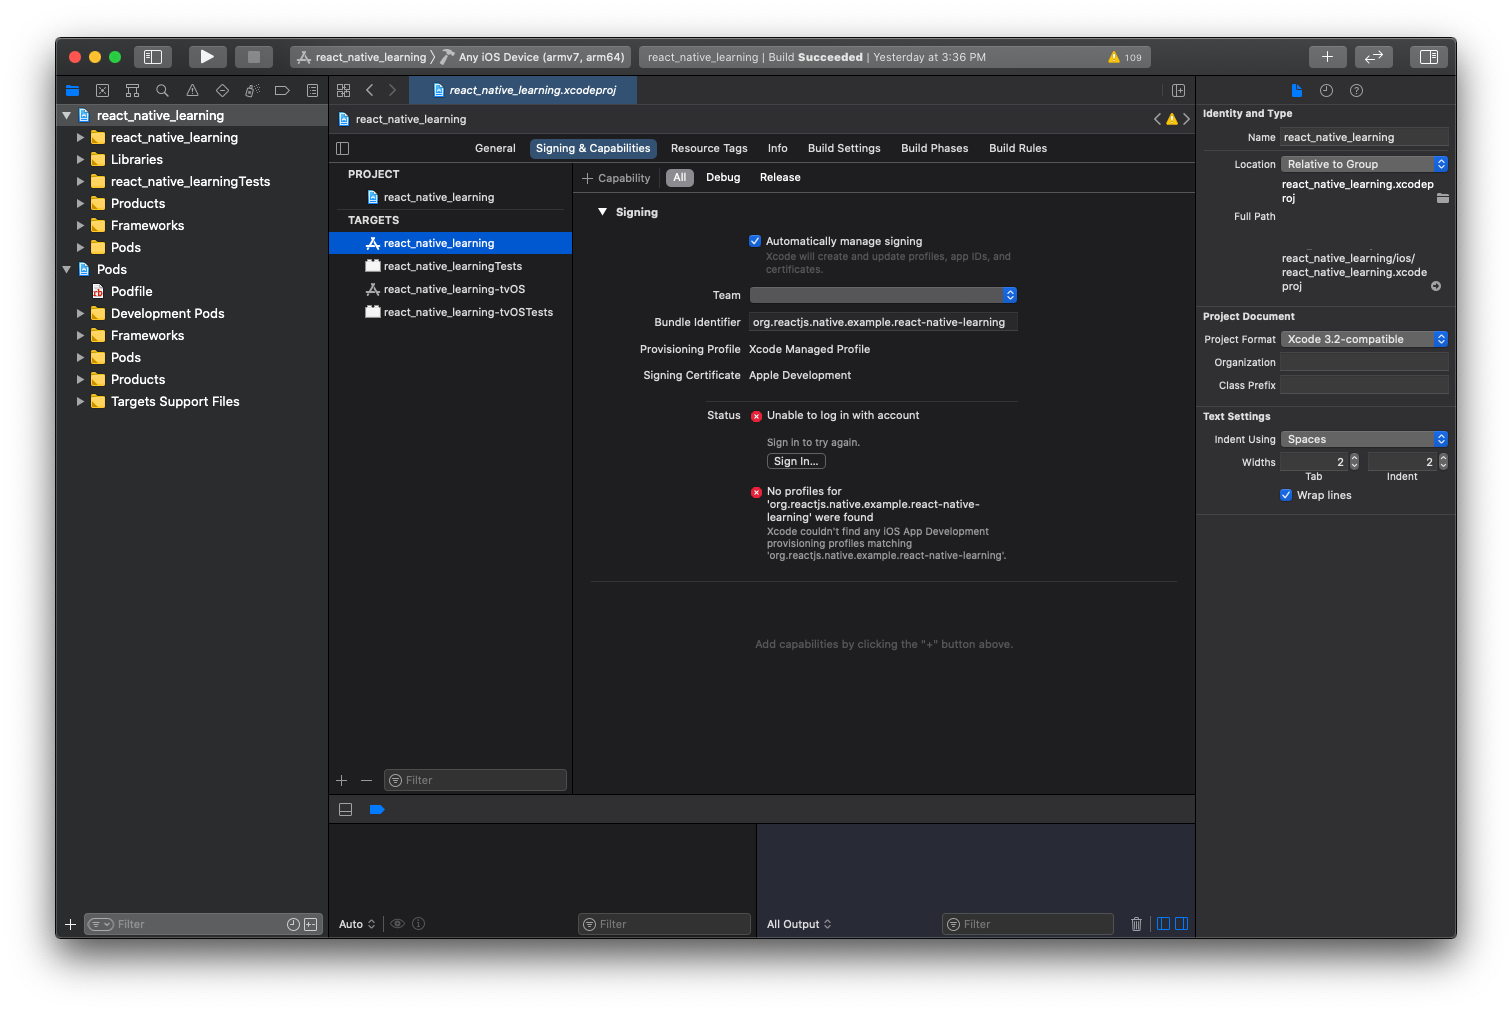Click the 109 warnings indicator

tap(1125, 57)
